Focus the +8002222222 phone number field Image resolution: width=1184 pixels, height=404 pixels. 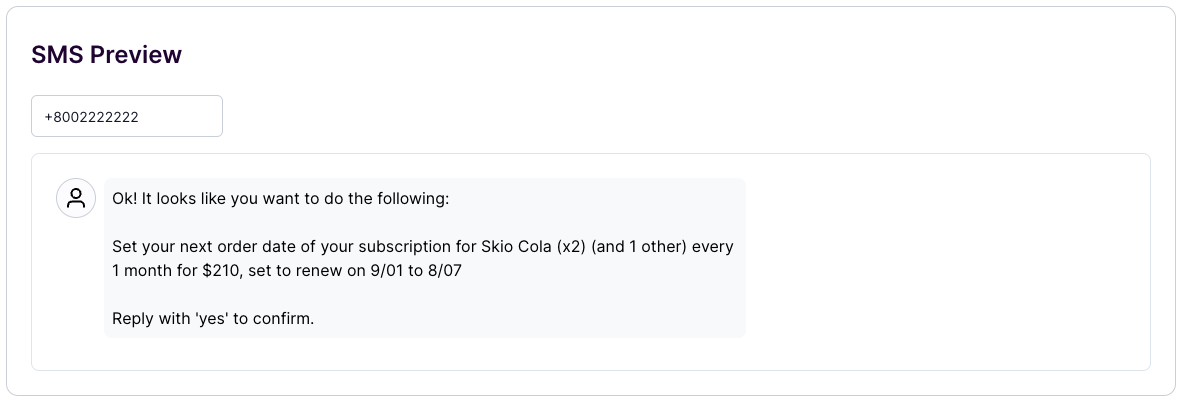coord(127,116)
